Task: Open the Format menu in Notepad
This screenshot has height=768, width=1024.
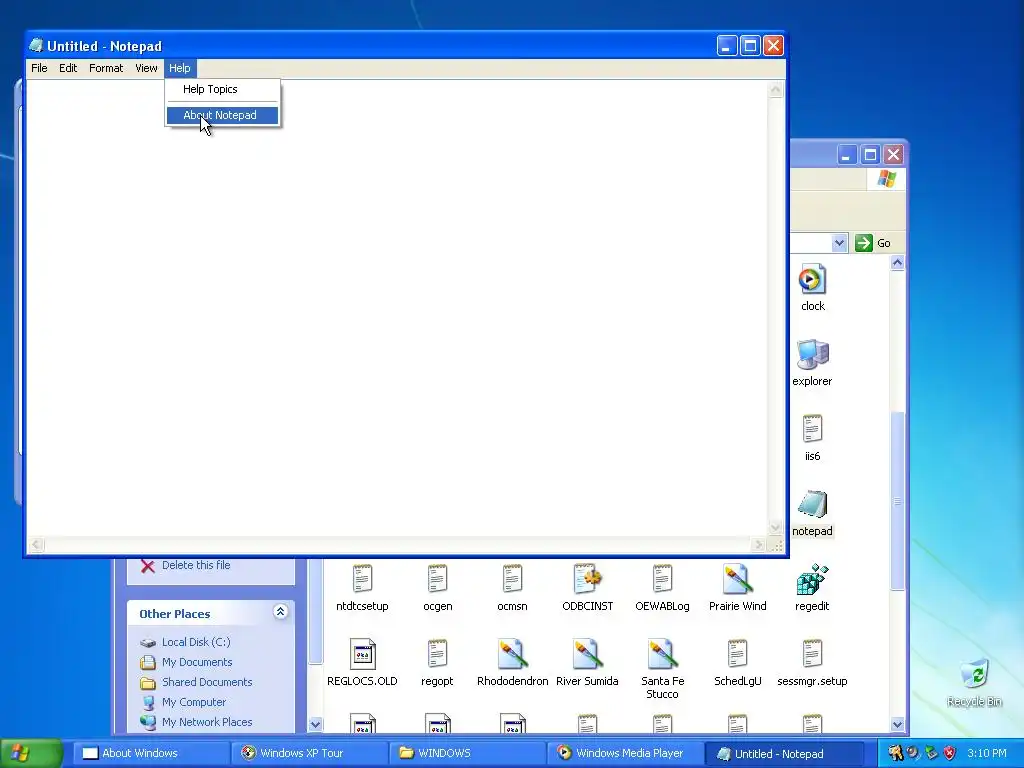Action: pos(106,68)
